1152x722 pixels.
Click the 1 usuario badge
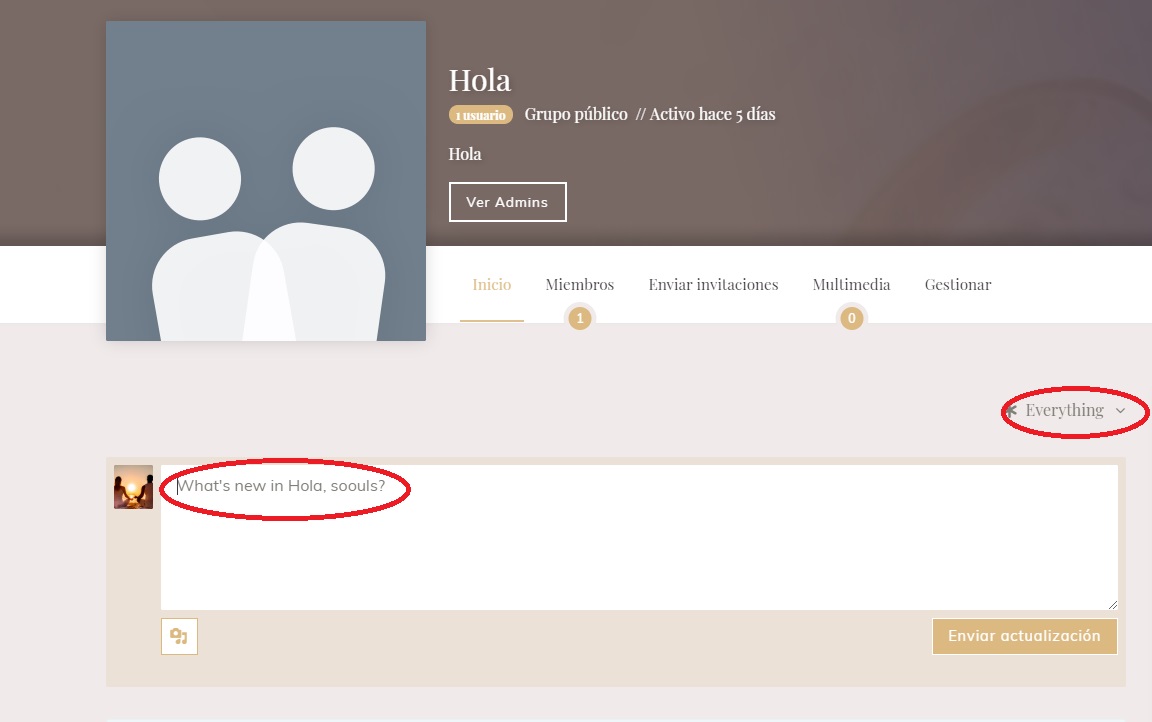pos(480,115)
